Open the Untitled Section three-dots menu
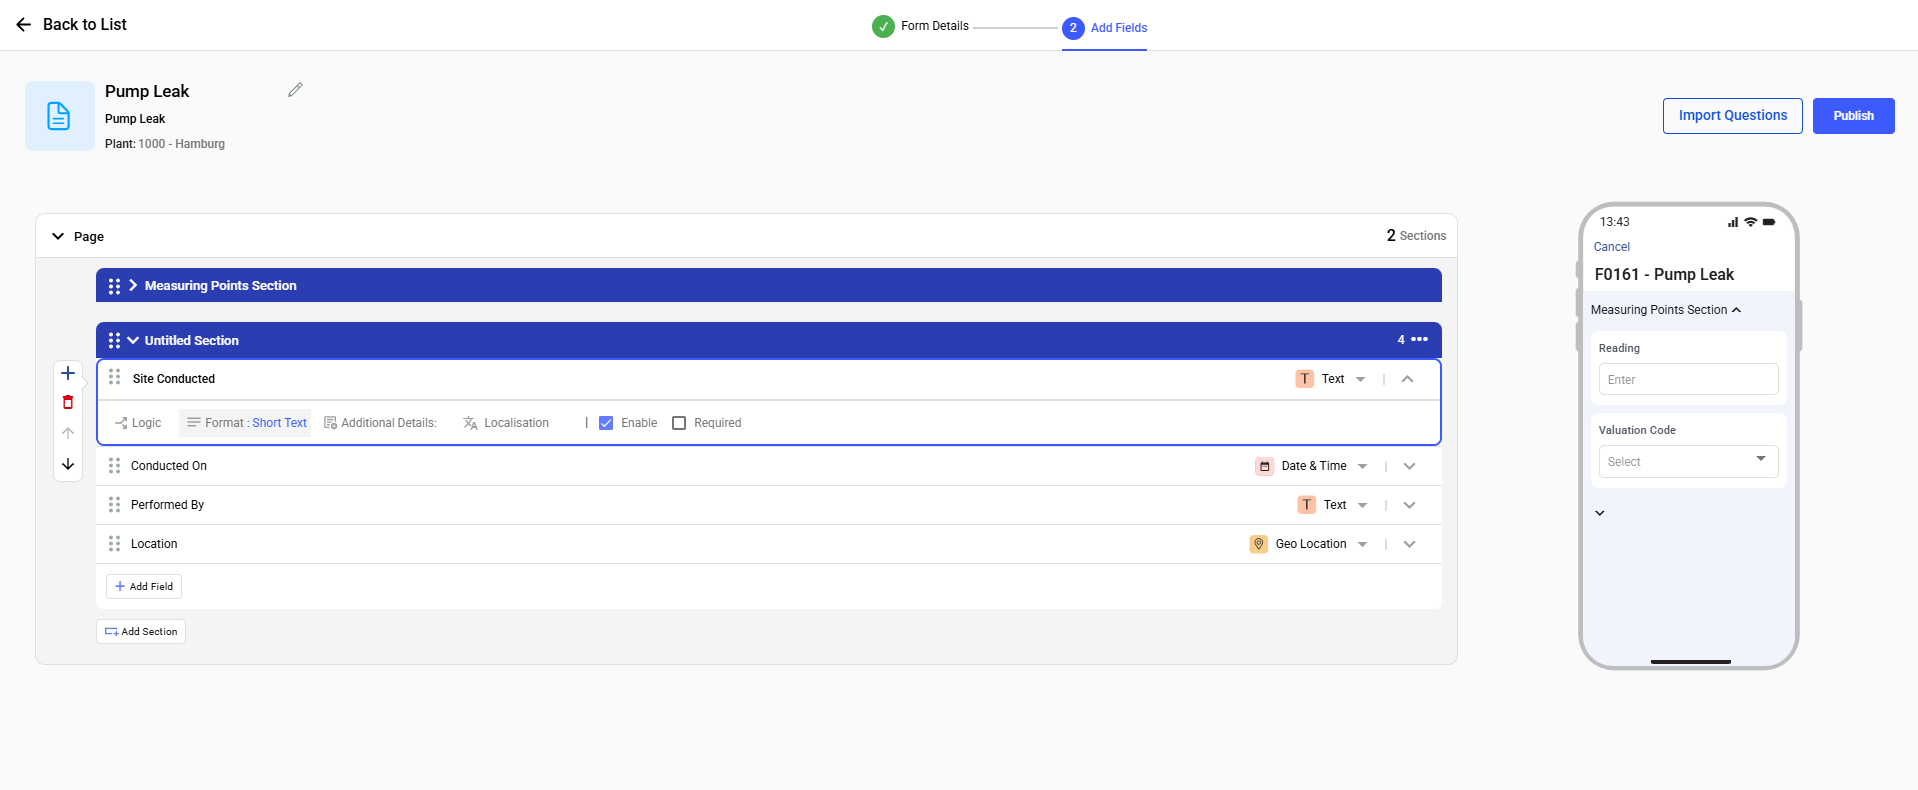Screen dimensions: 1918x790 (x=1419, y=340)
